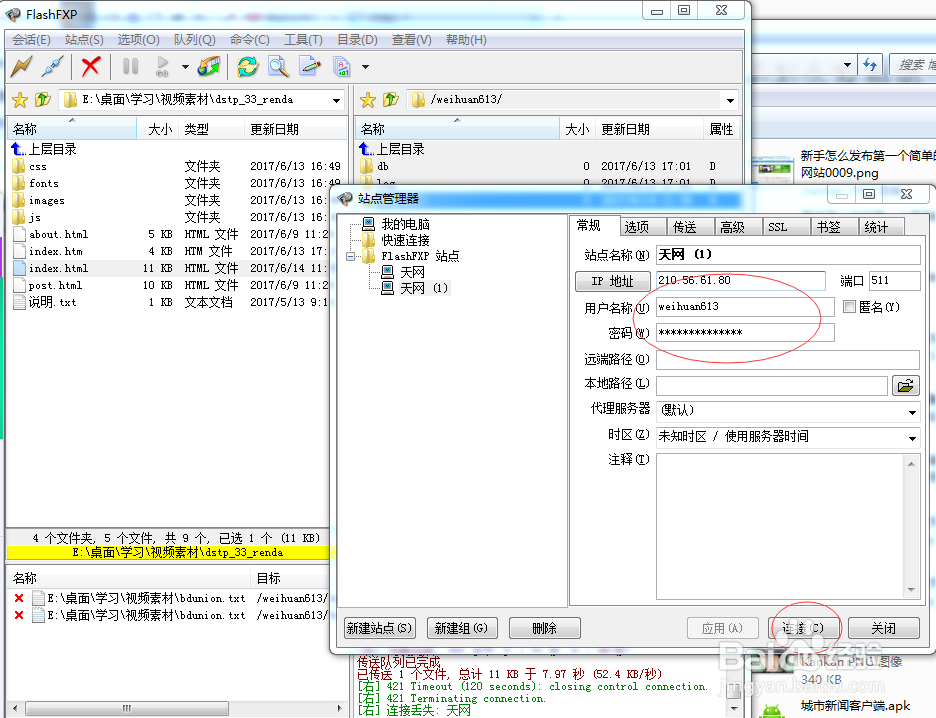The image size is (936, 718).
Task: Open the 队列(Q) menu
Action: point(195,40)
